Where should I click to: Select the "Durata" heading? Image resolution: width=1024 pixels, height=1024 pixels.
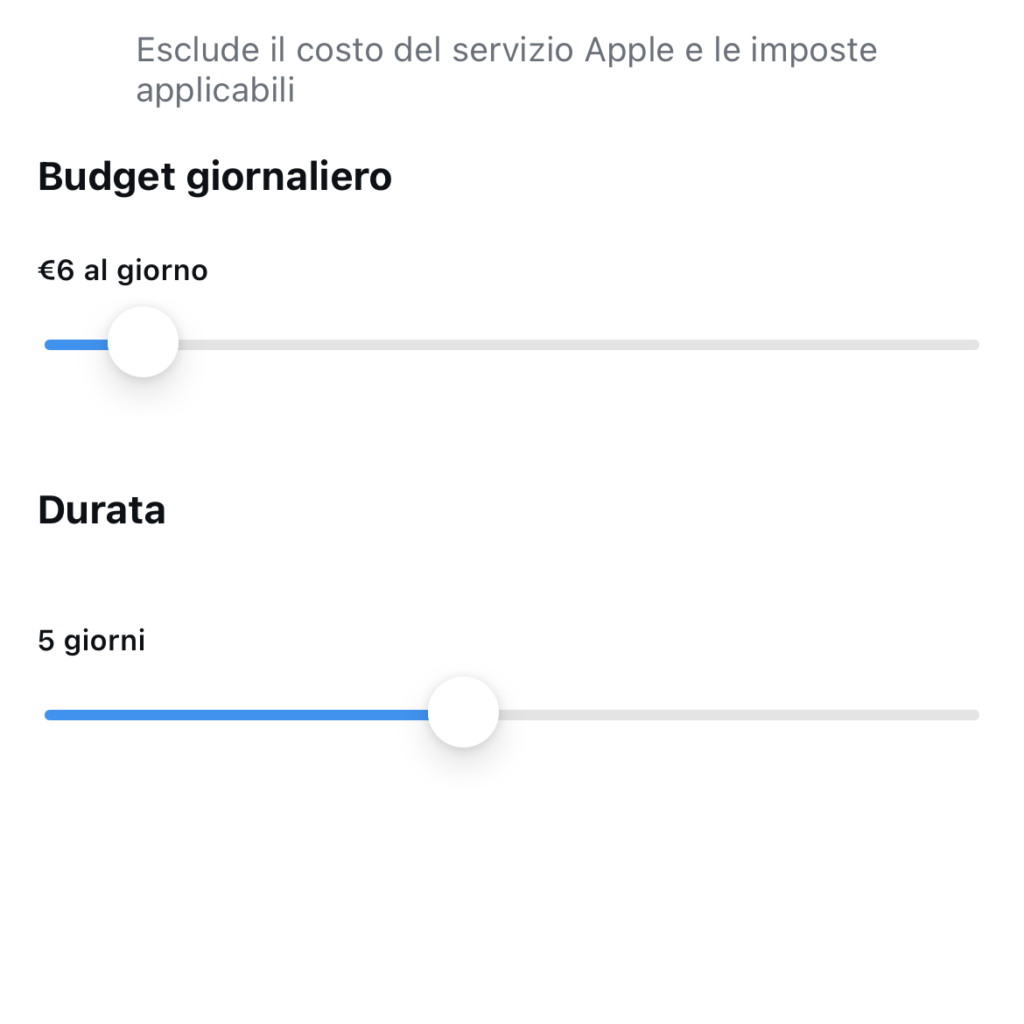point(101,510)
